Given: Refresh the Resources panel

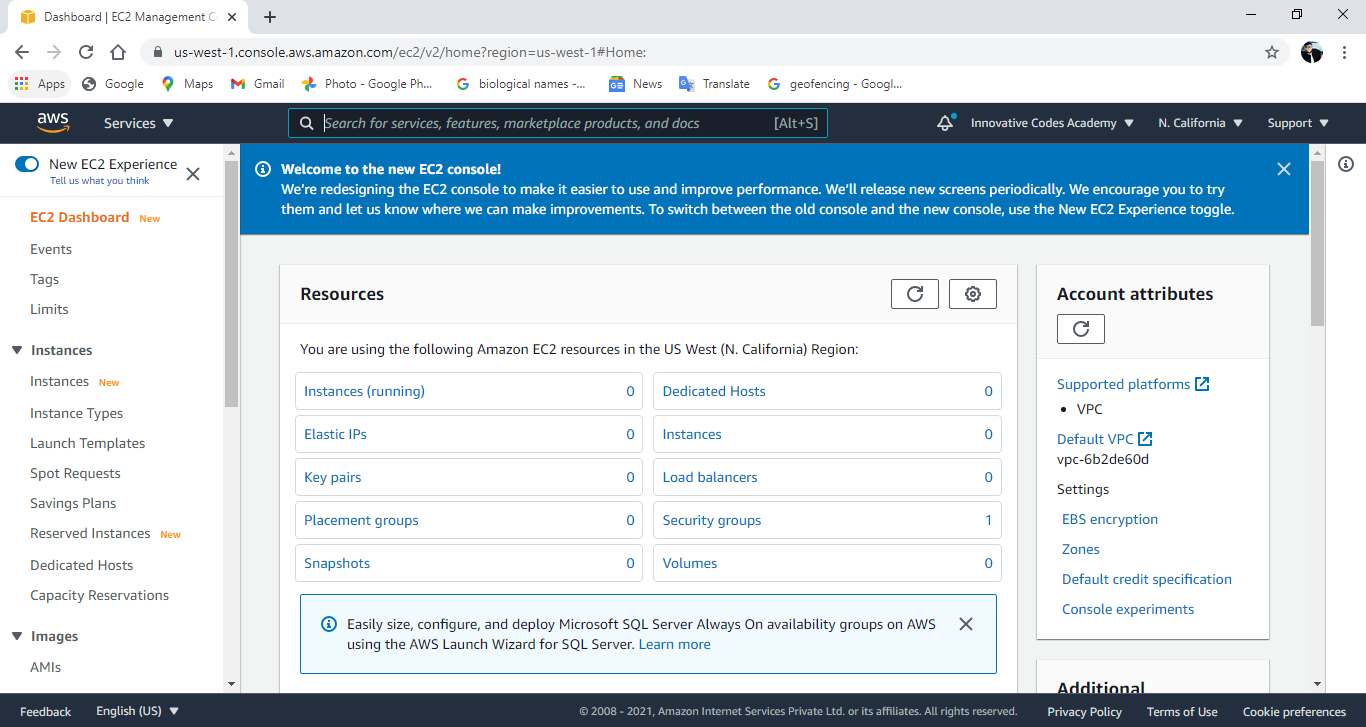Looking at the screenshot, I should (x=914, y=293).
